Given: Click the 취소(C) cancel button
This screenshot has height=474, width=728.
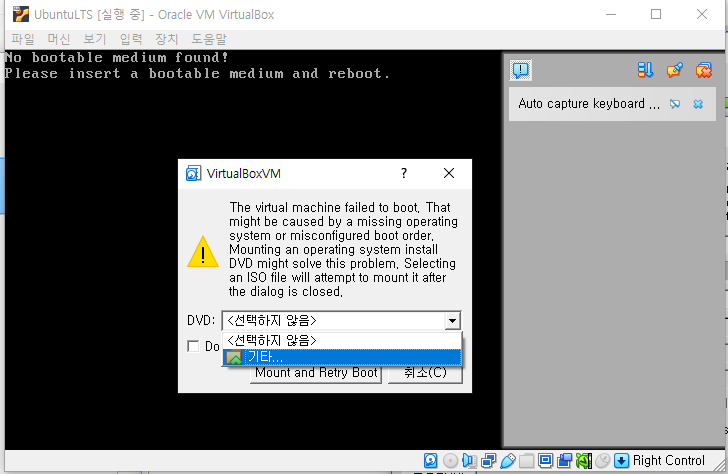Looking at the screenshot, I should pos(425,373).
